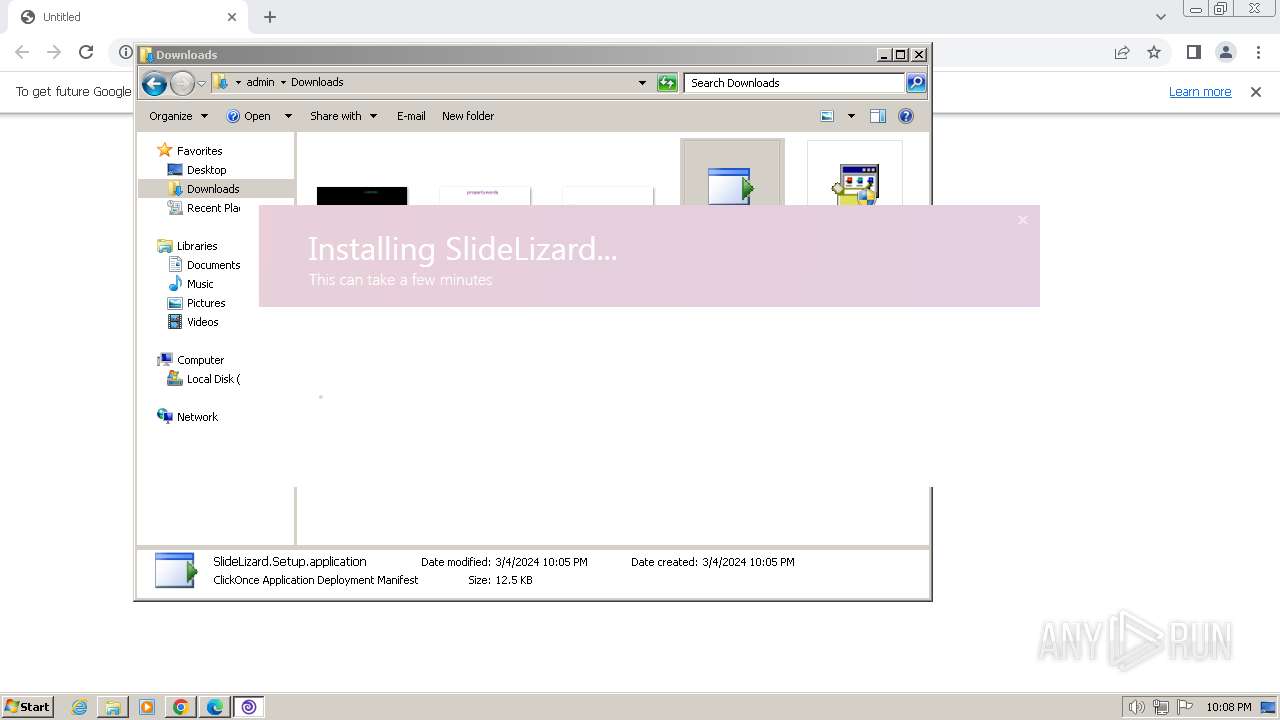Click the admin breadcrumb in address bar
Viewport: 1280px width, 720px height.
point(260,82)
